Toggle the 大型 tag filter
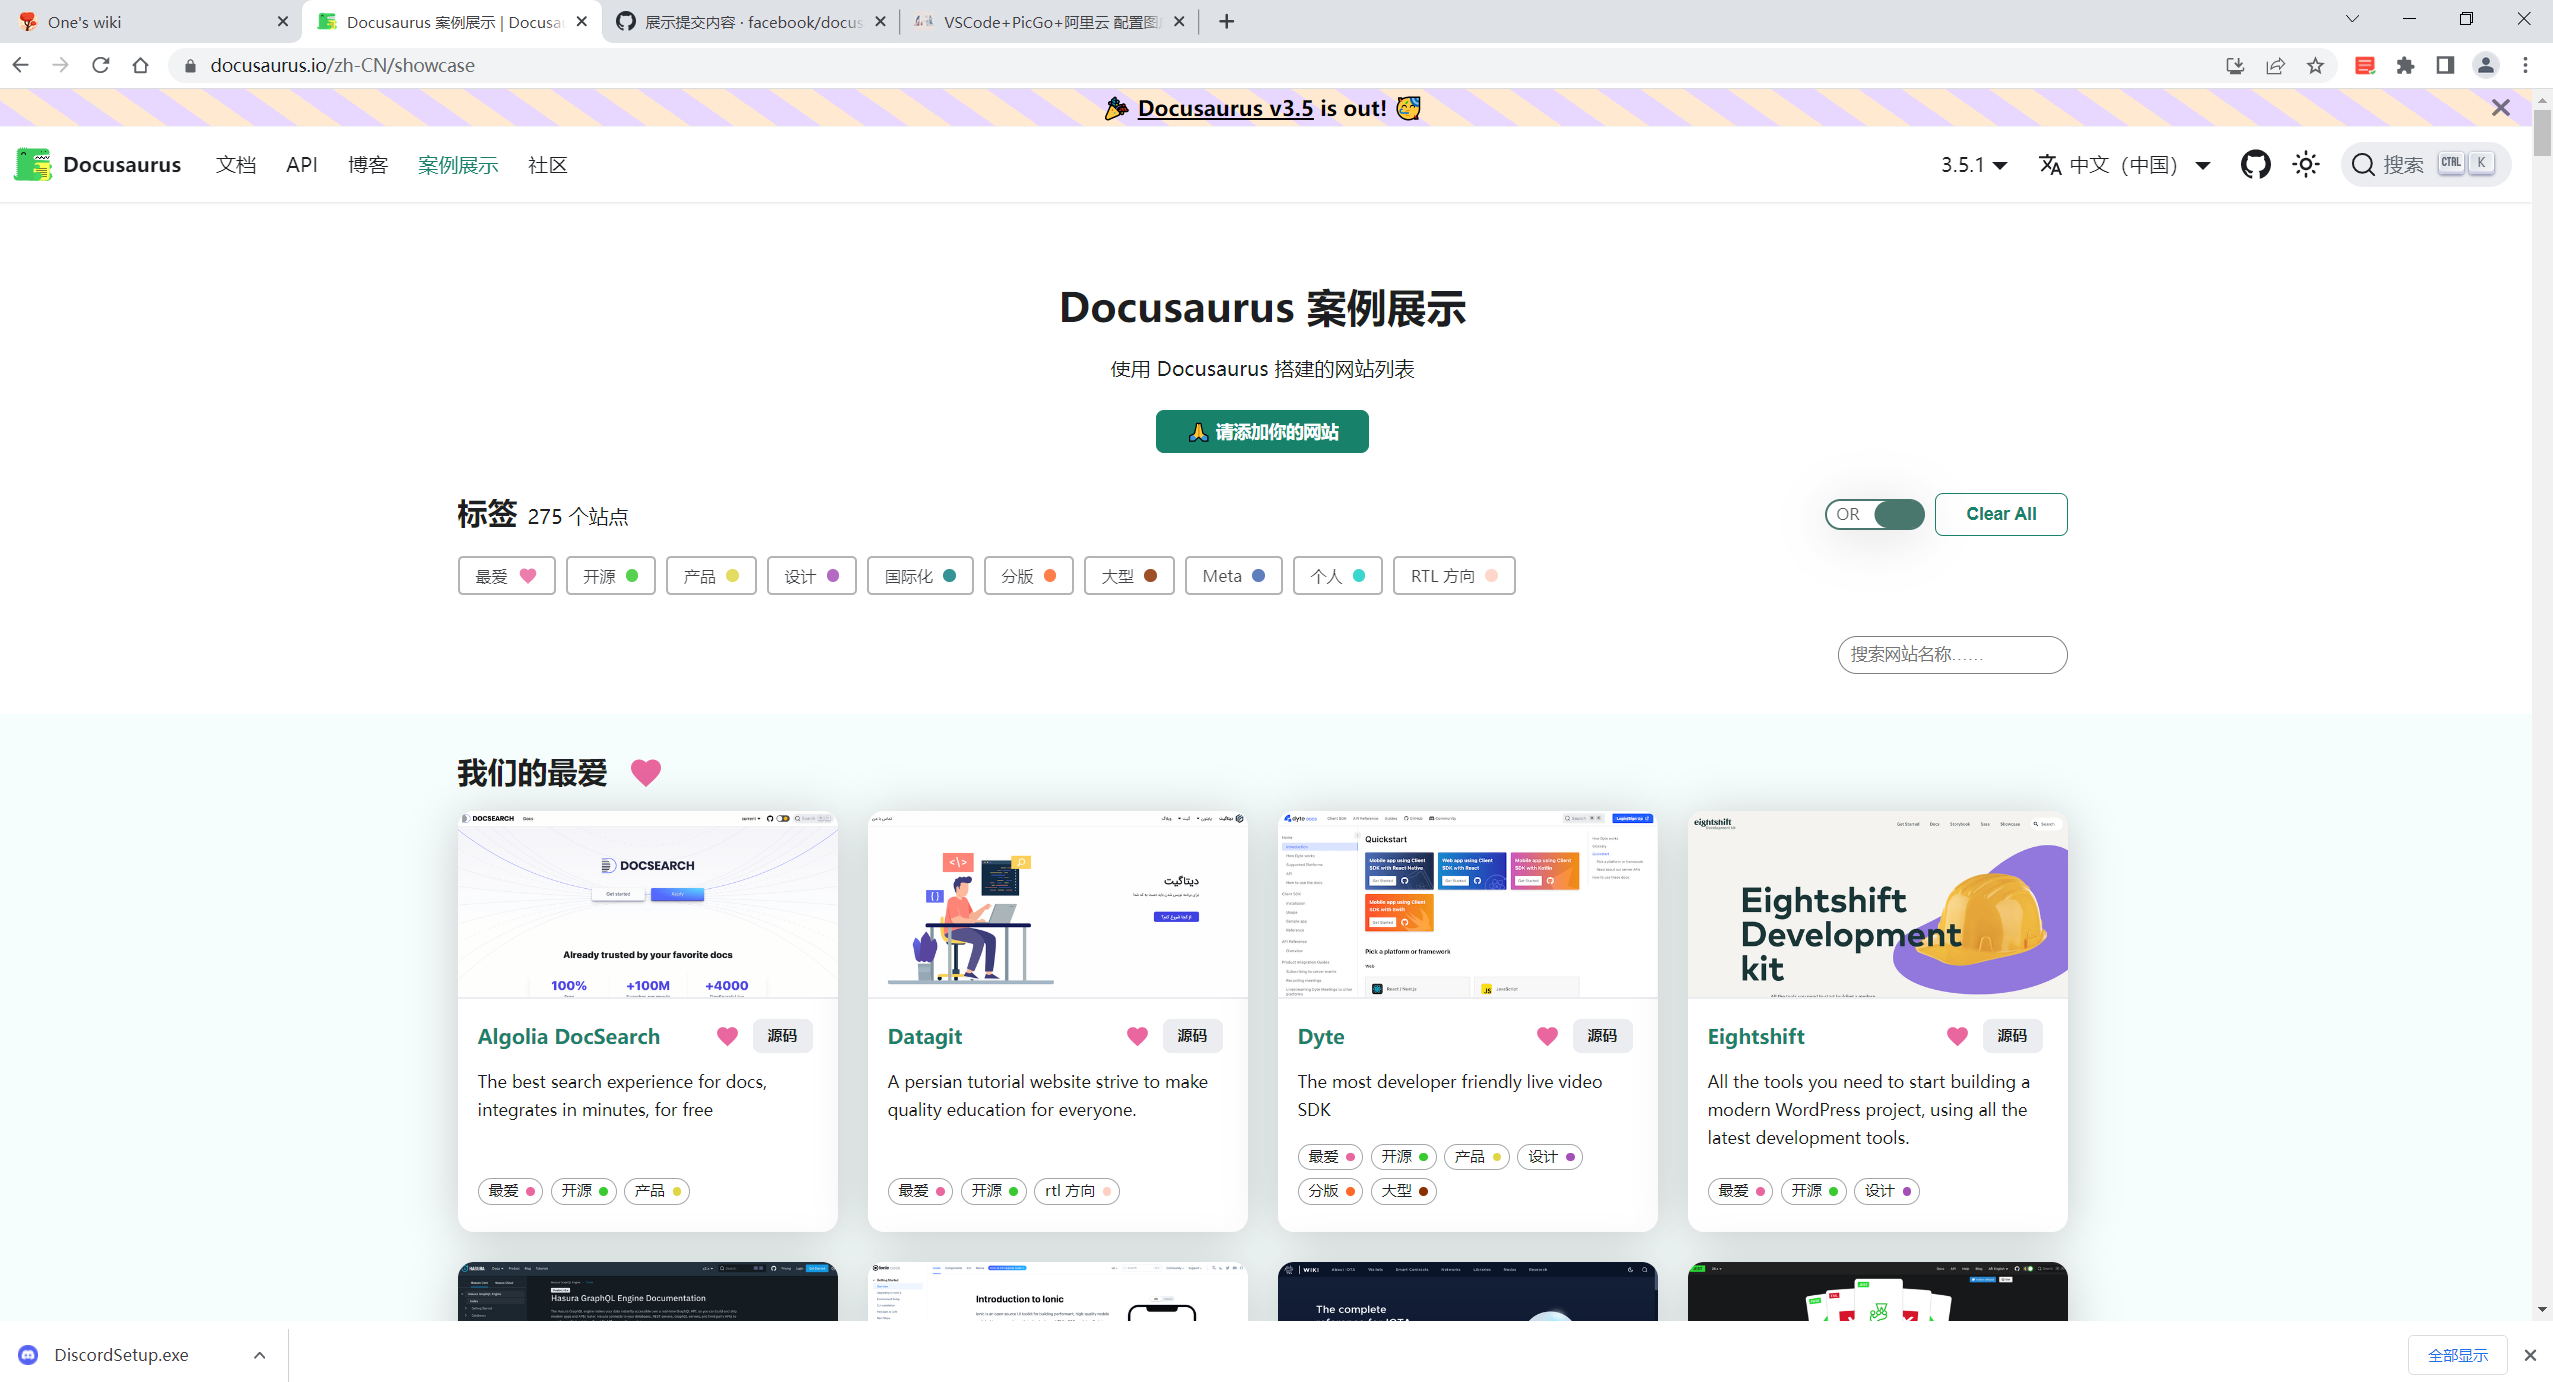2553x1382 pixels. click(1129, 576)
